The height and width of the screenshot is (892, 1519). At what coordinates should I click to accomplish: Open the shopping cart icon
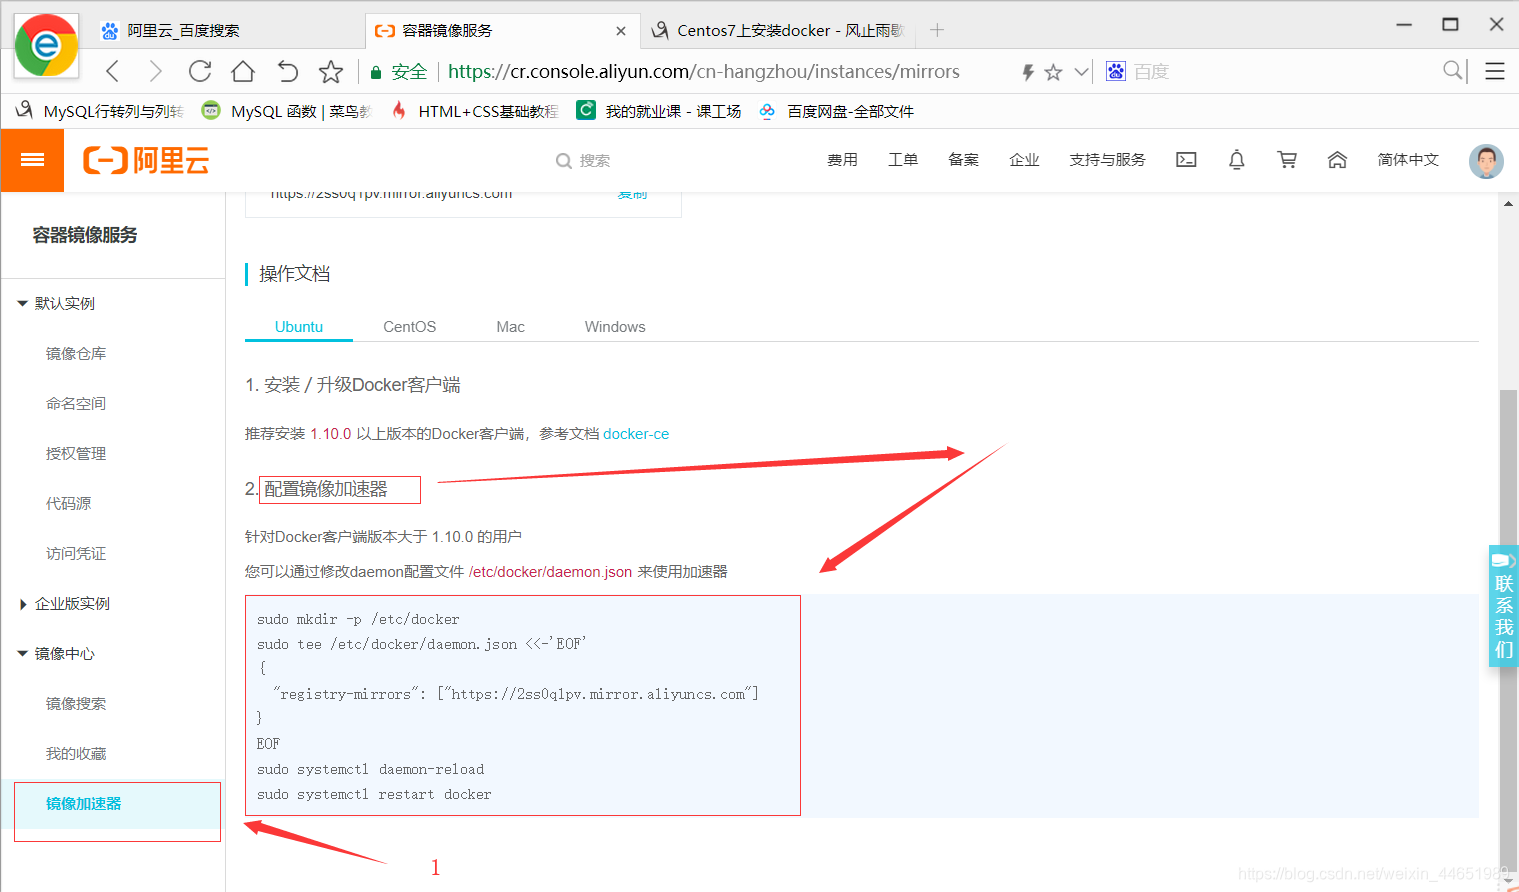(1287, 160)
